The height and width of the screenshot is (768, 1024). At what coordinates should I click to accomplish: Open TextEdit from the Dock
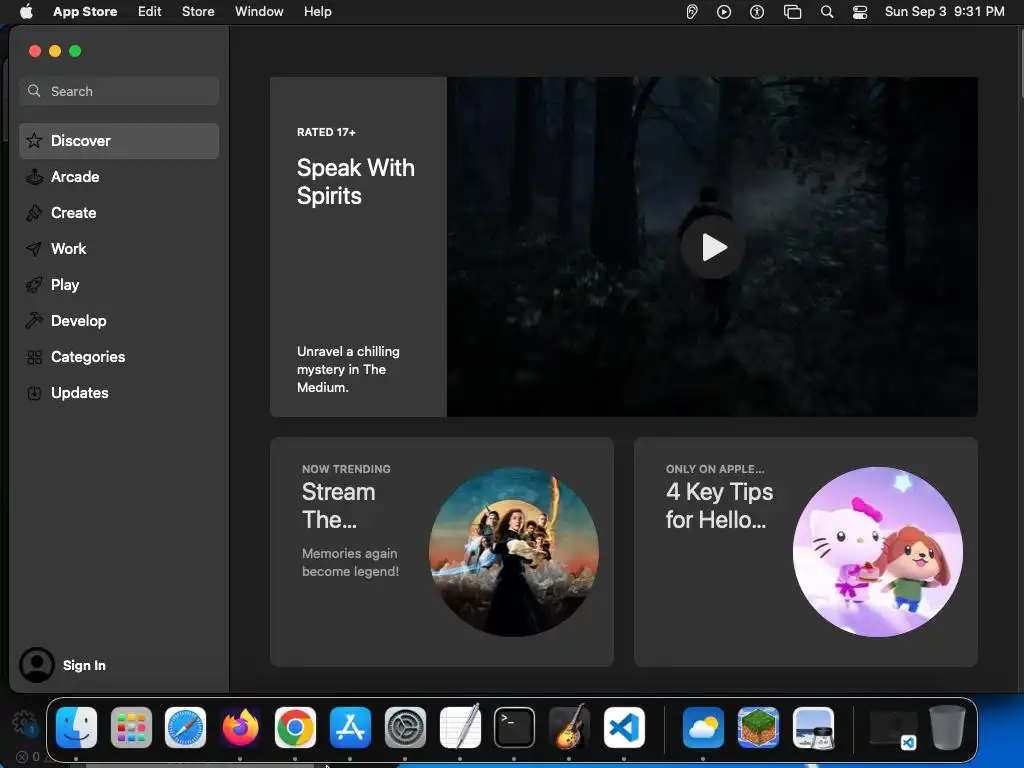coord(460,727)
